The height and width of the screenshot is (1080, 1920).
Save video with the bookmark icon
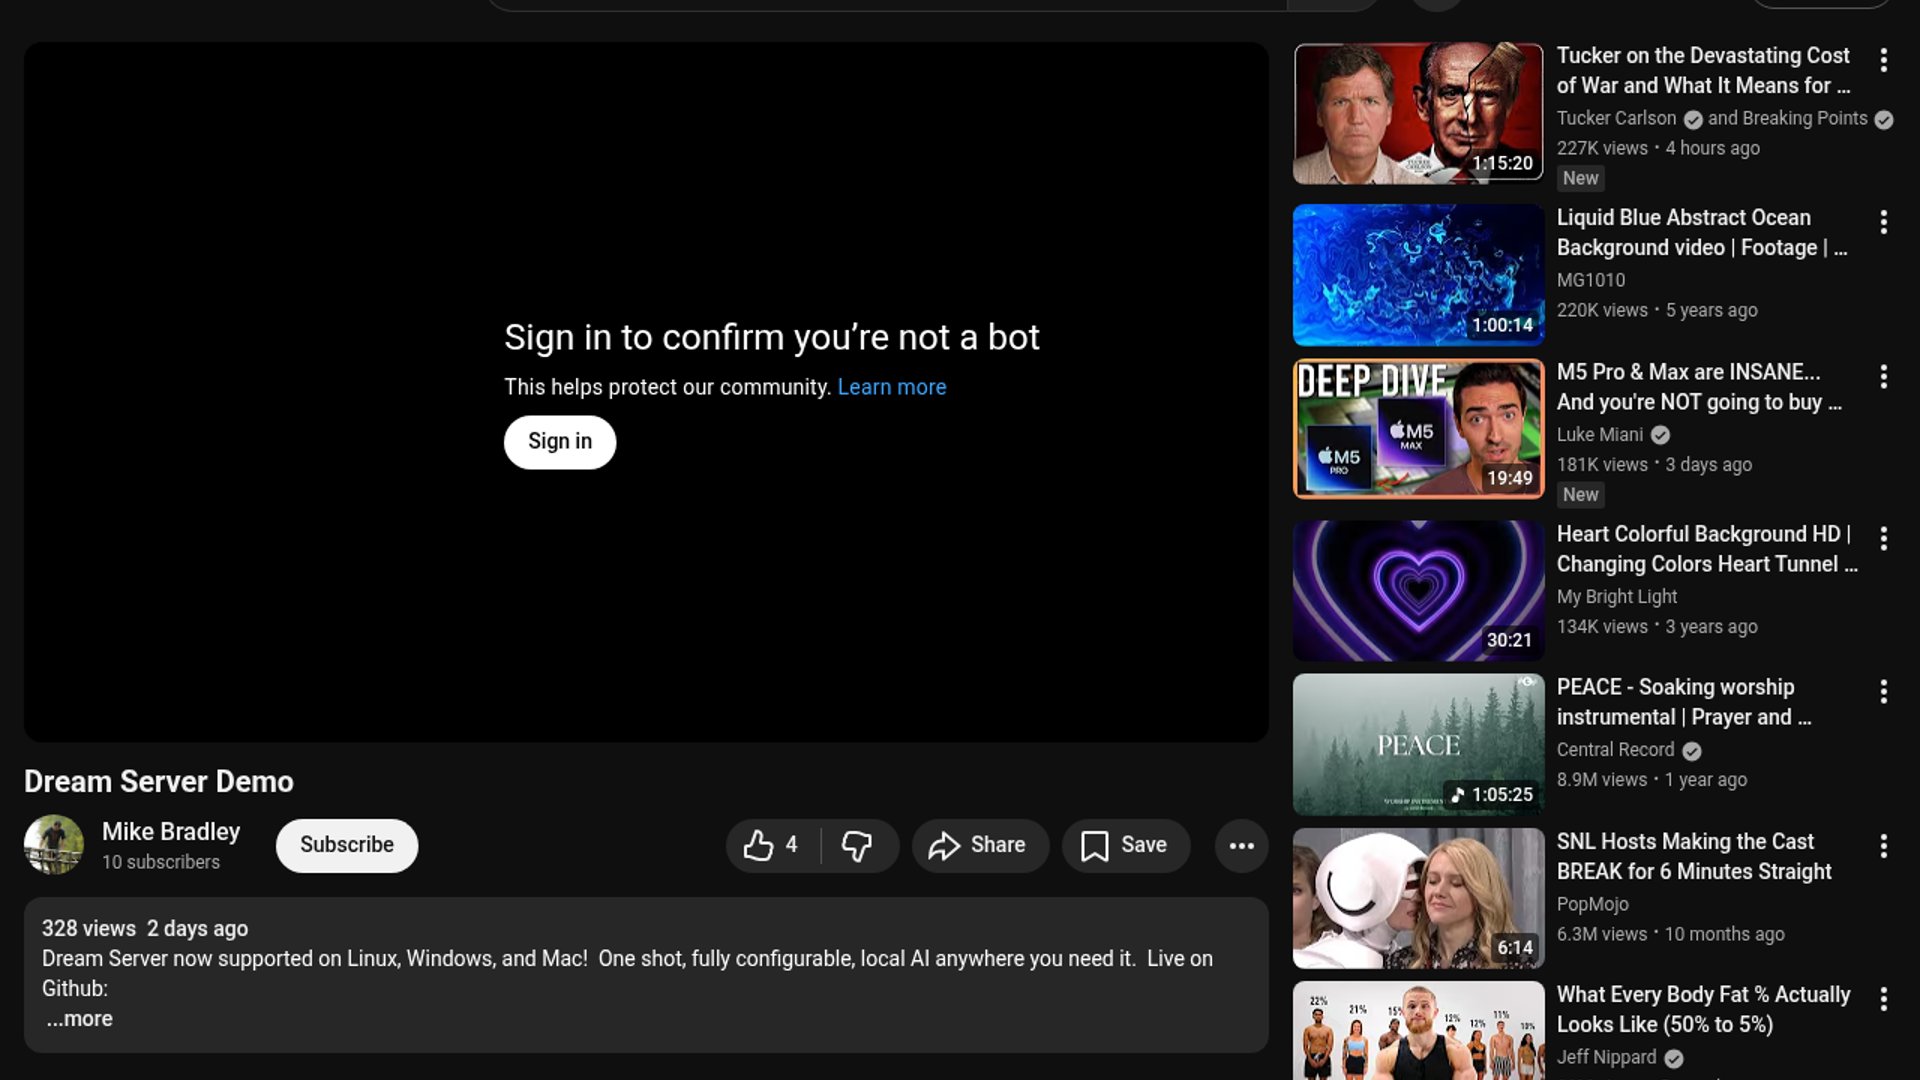tap(1125, 846)
